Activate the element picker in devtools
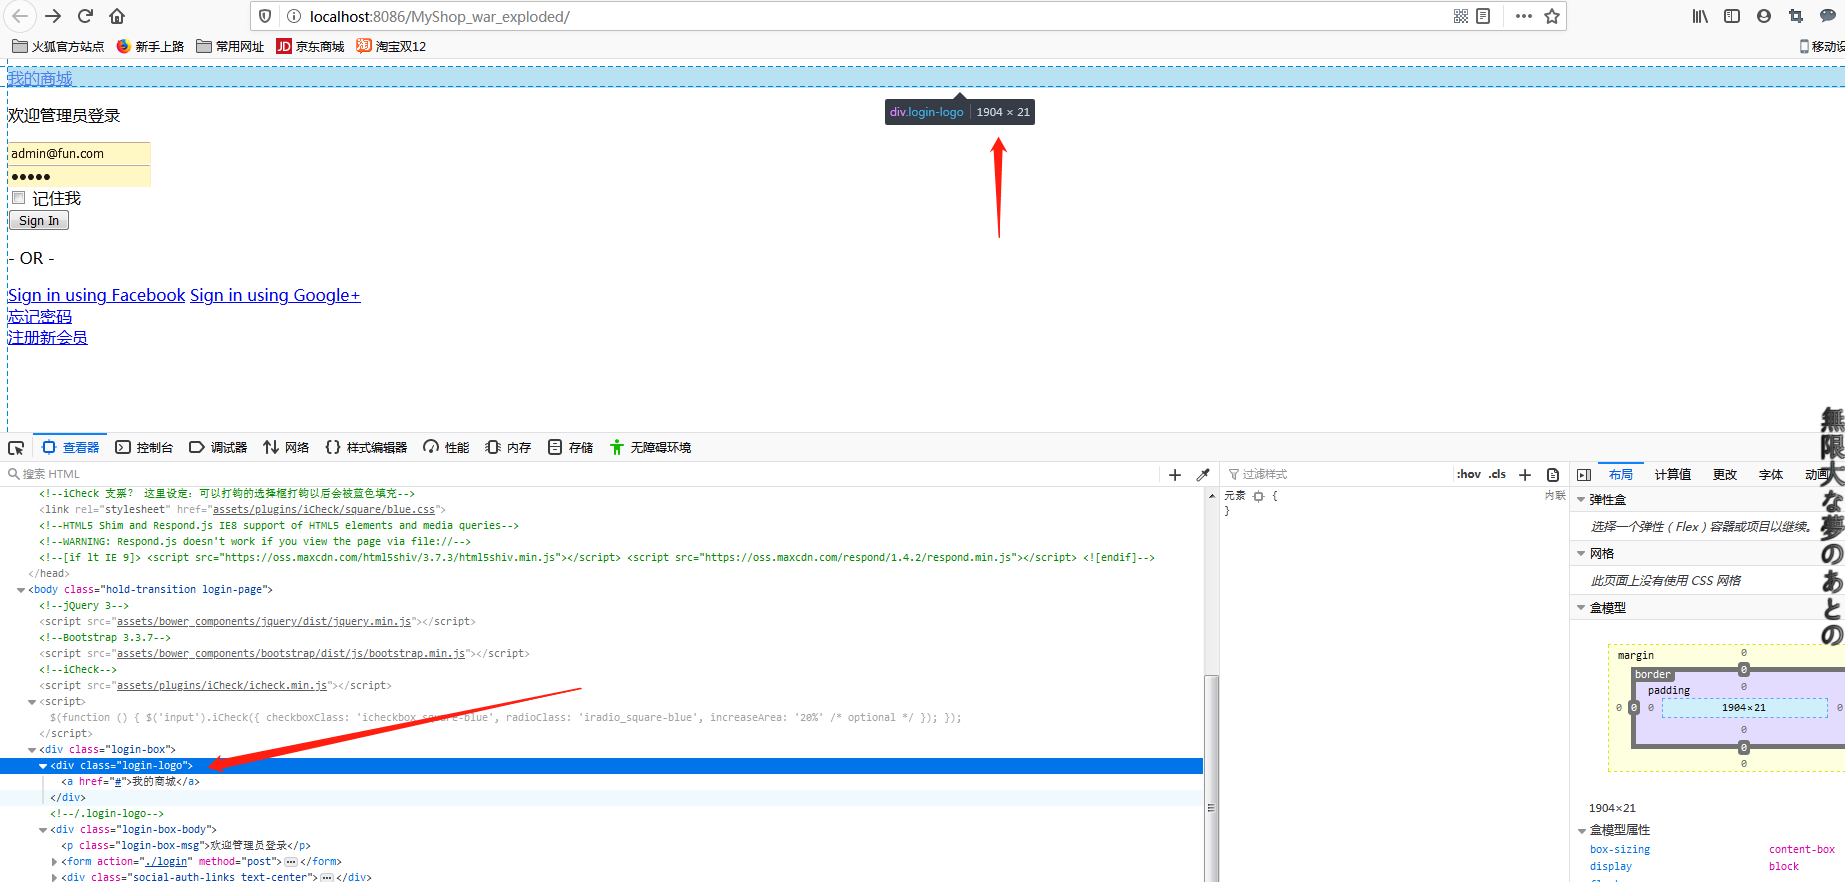The height and width of the screenshot is (882, 1845). point(16,447)
